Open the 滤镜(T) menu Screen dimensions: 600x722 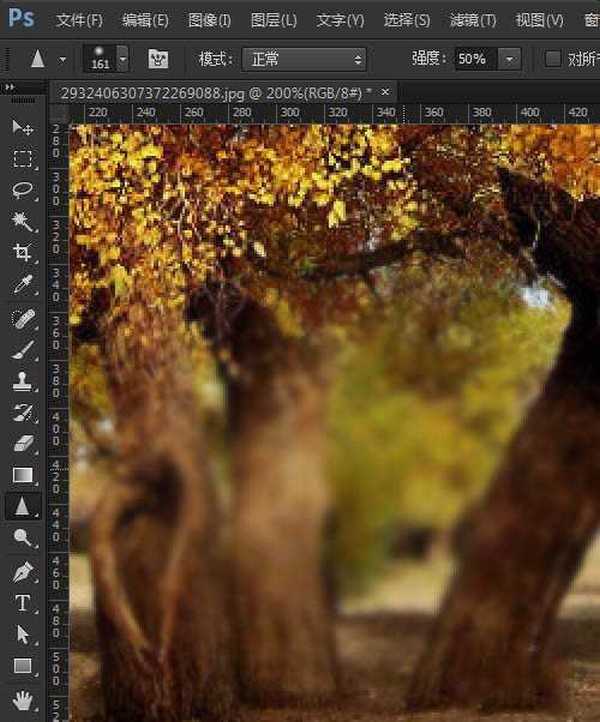point(472,20)
